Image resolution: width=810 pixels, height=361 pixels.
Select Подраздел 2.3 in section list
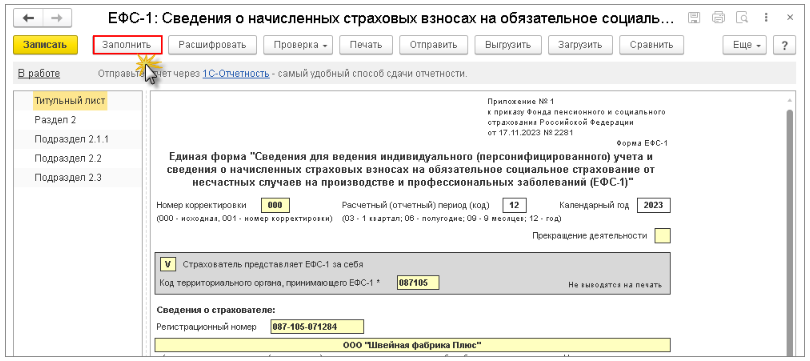[68, 178]
